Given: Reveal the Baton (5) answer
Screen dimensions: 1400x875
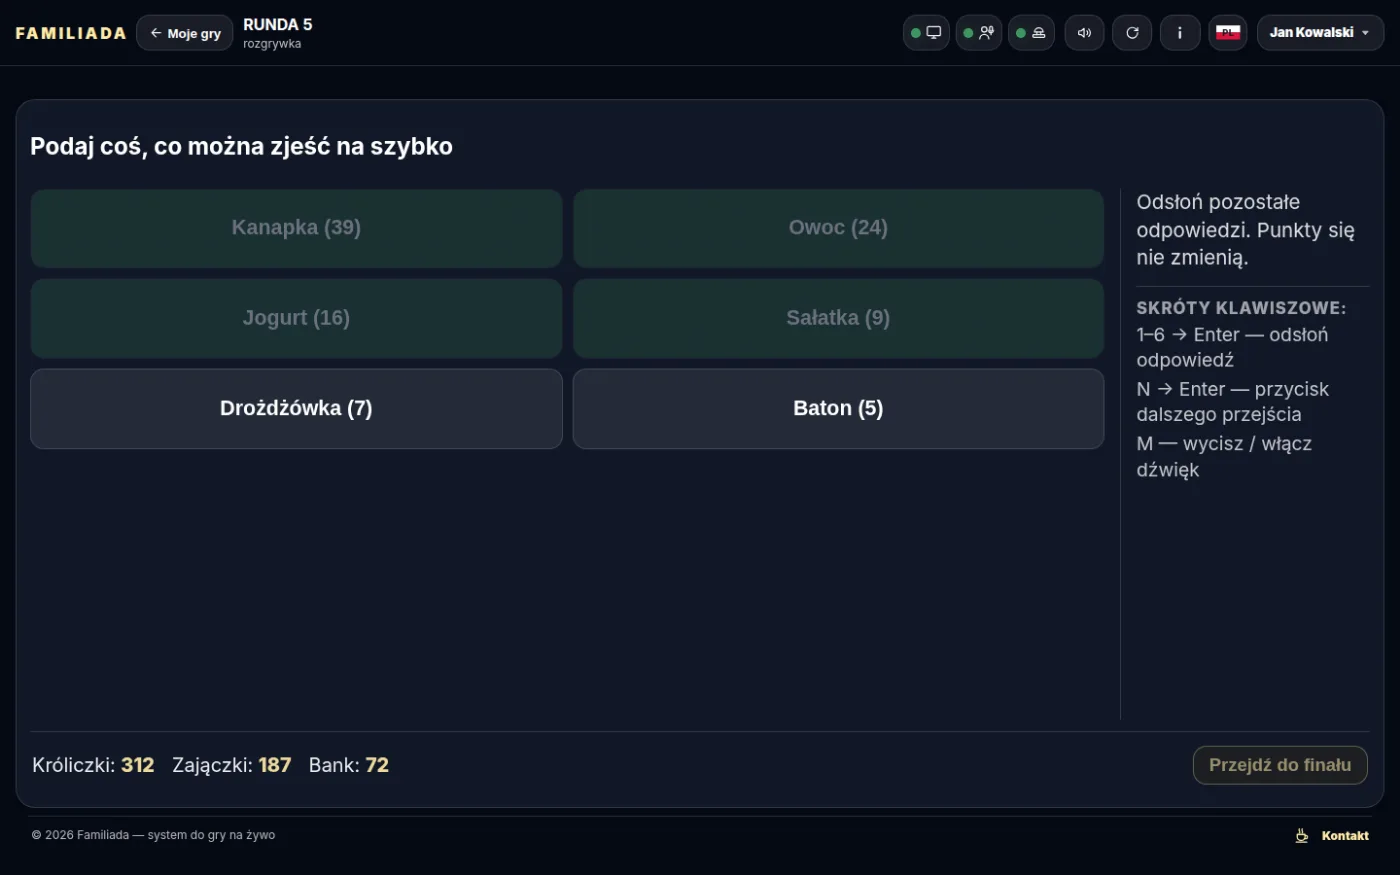Looking at the screenshot, I should (838, 408).
